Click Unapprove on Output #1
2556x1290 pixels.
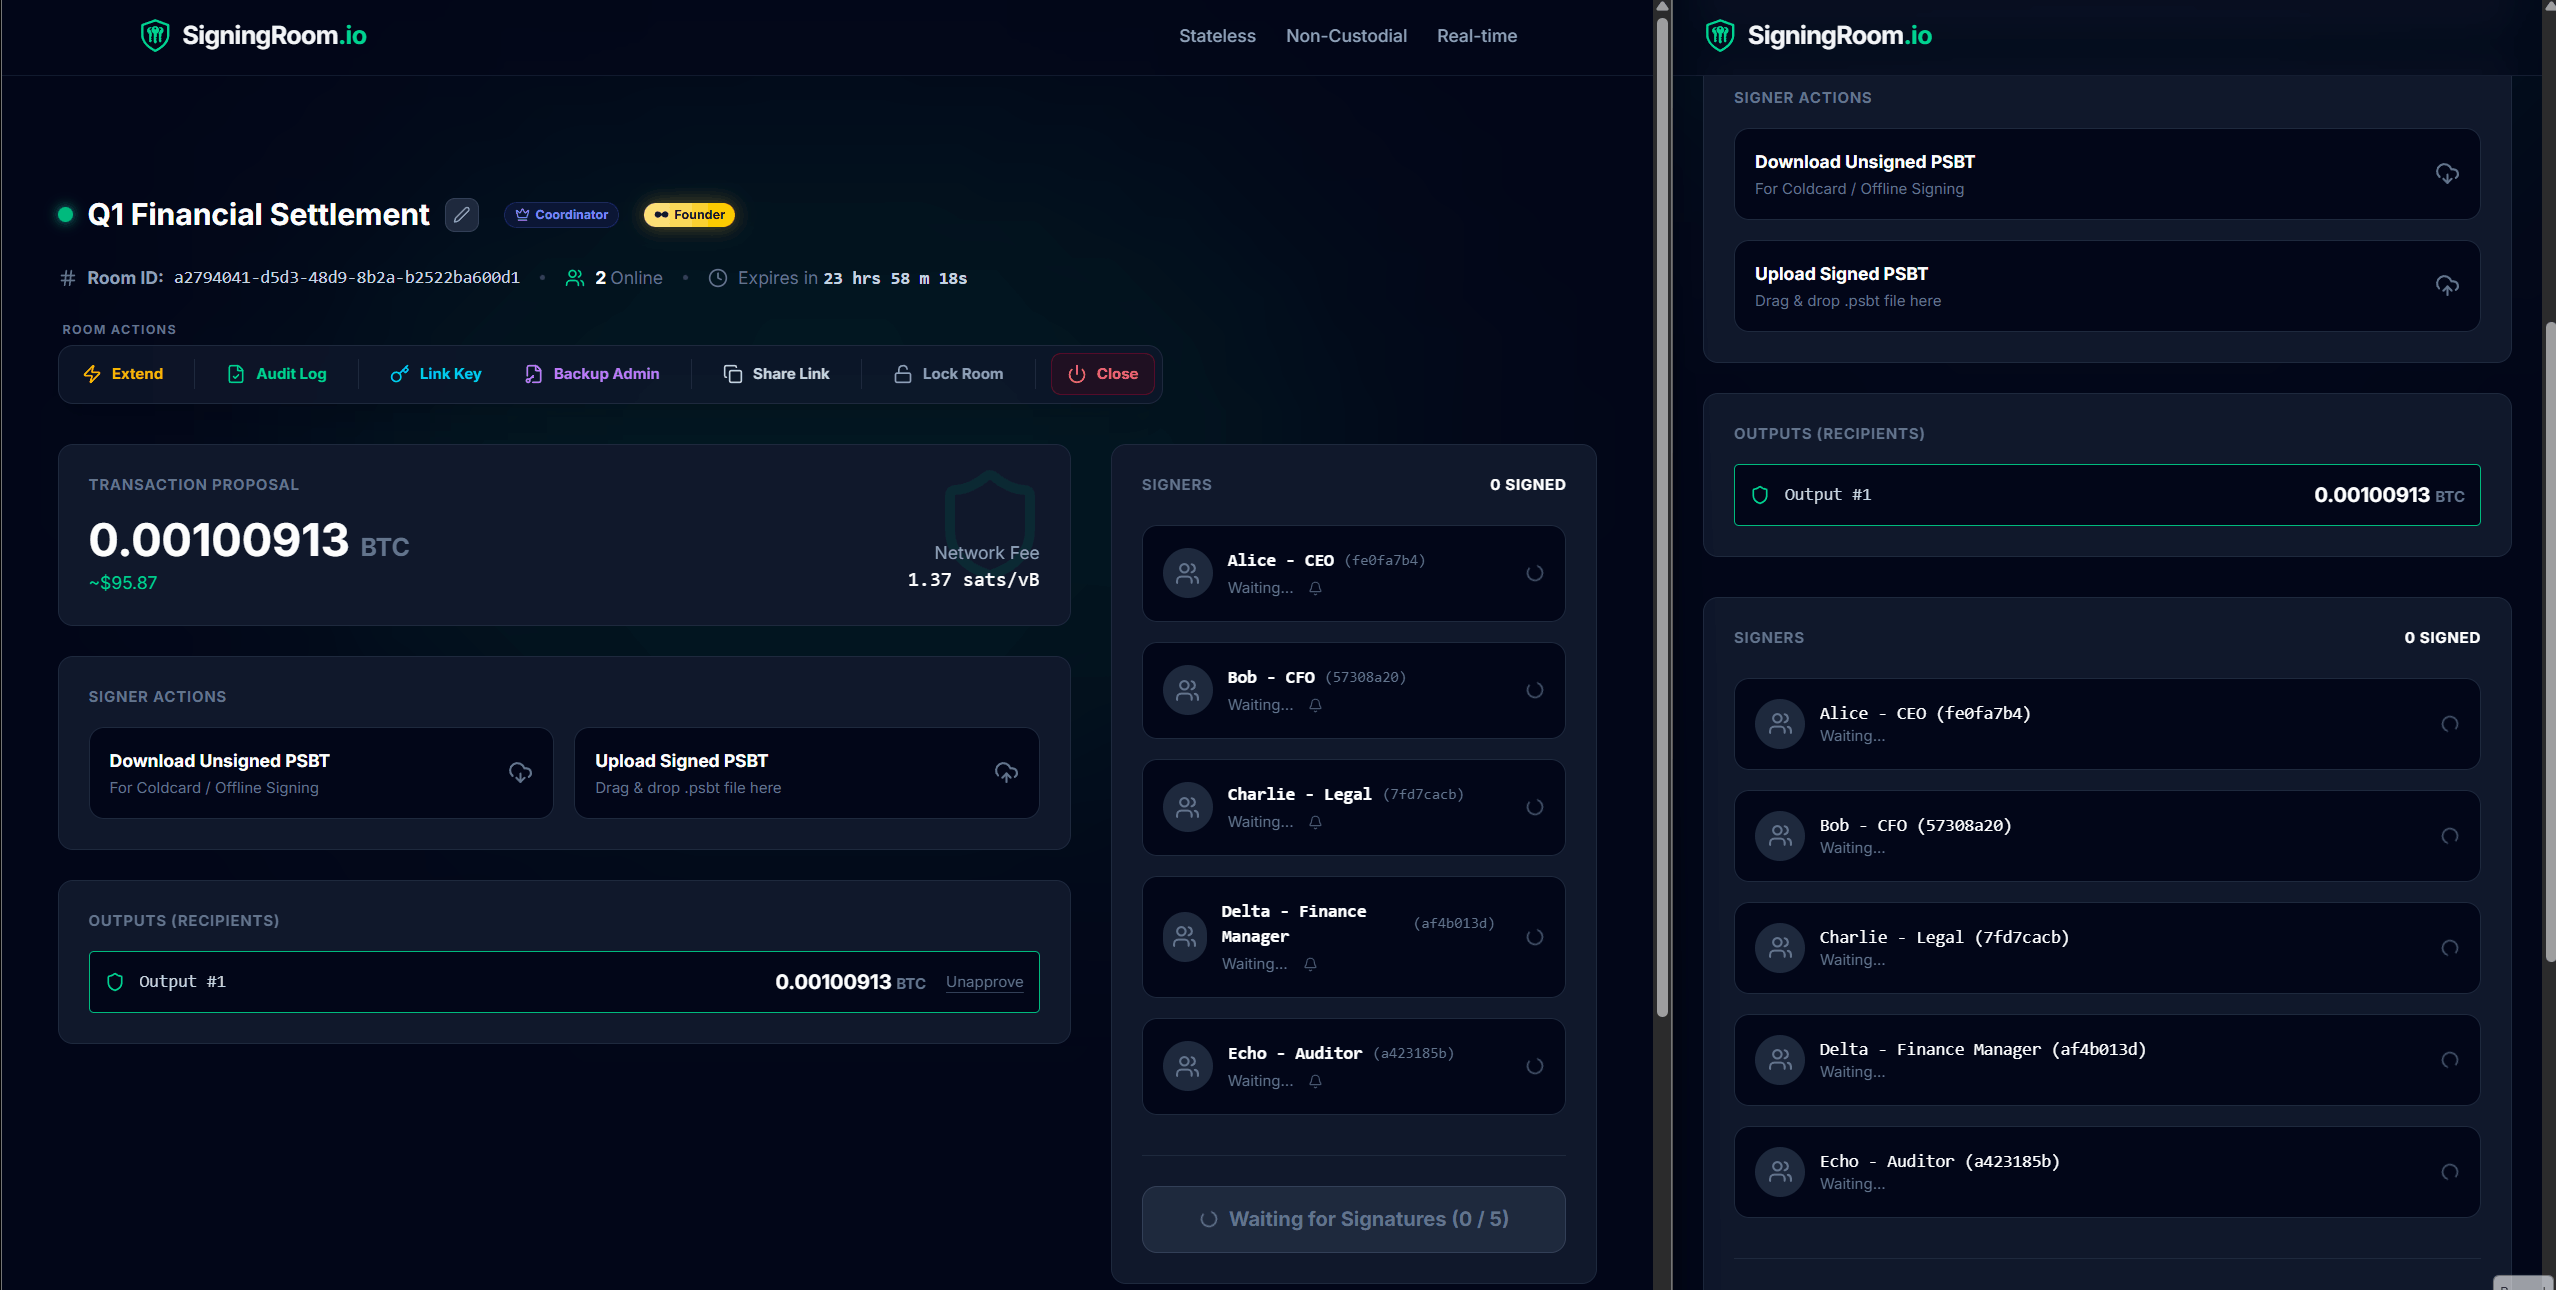[x=984, y=982]
